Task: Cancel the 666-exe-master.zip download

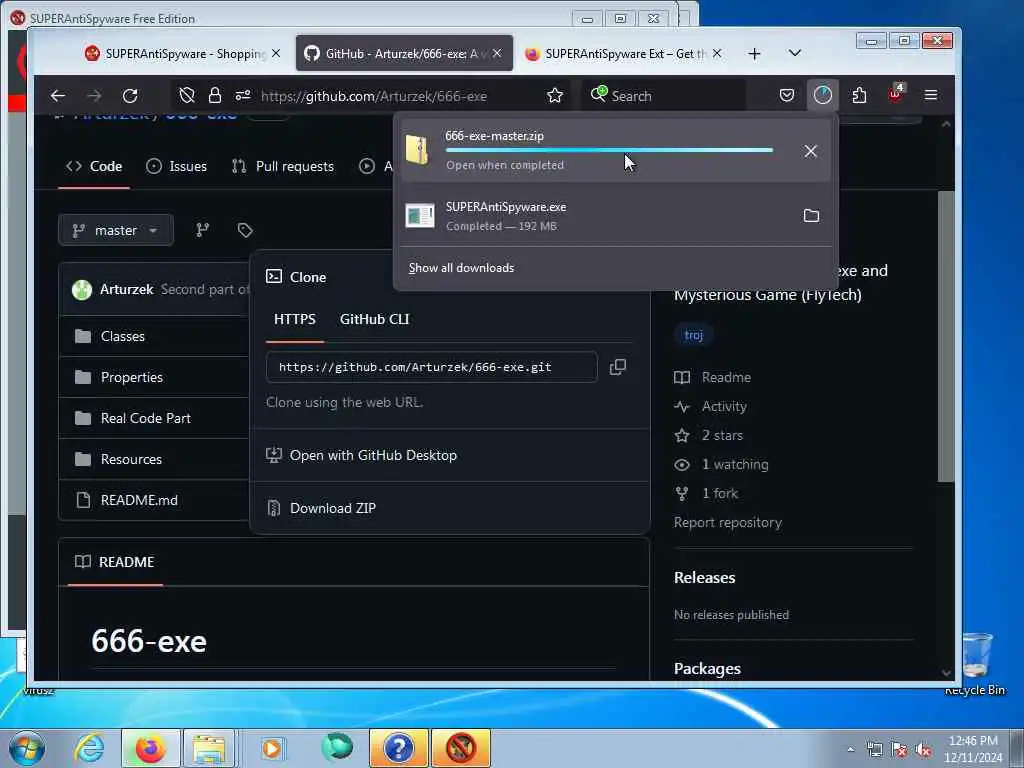Action: coord(810,151)
